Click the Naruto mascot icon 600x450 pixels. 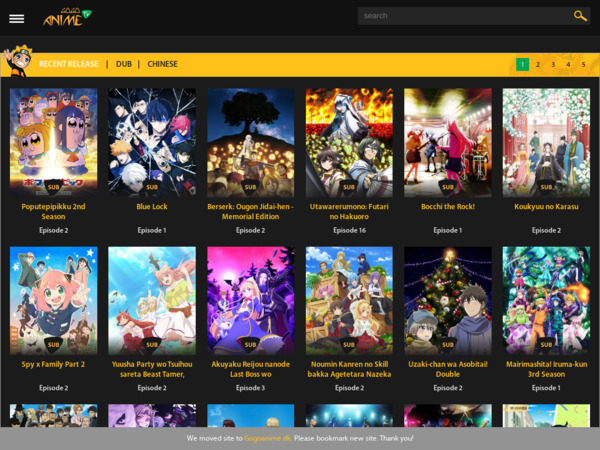click(18, 61)
